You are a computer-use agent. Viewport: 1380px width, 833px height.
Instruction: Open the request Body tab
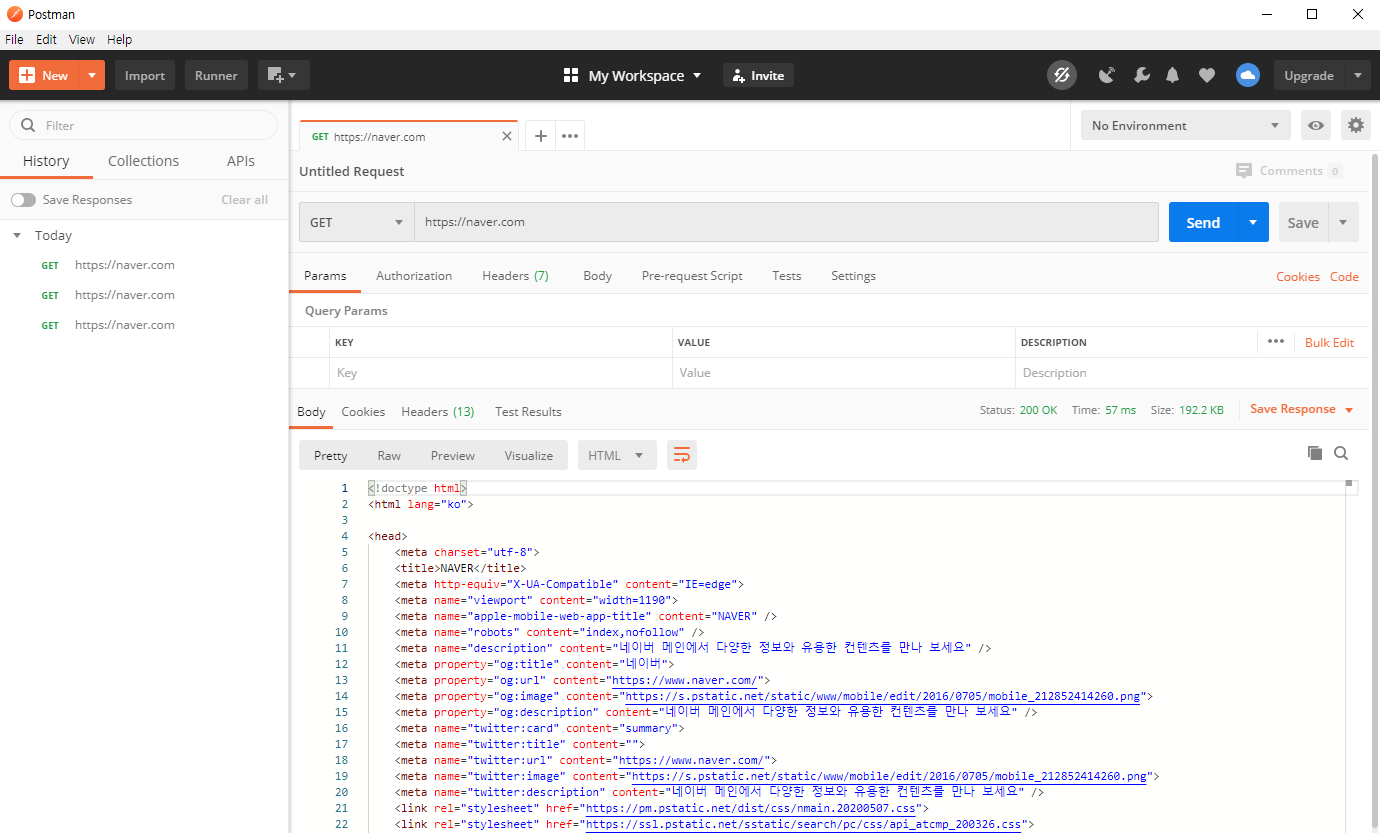pyautogui.click(x=597, y=275)
